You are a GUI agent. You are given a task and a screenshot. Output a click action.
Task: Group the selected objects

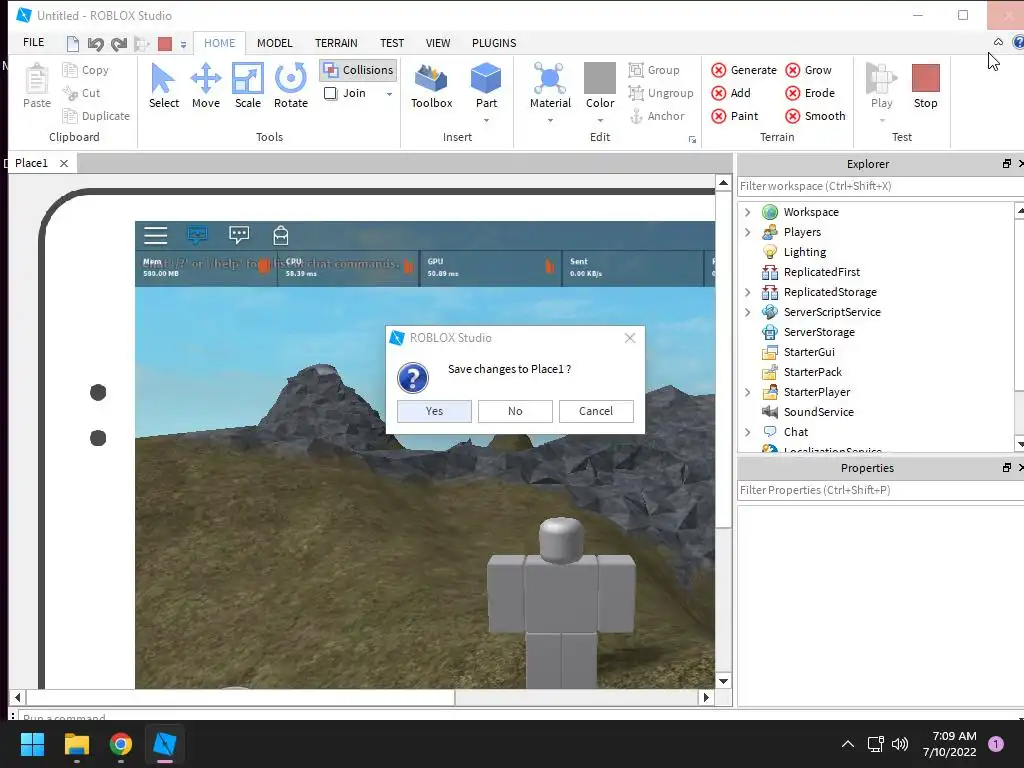click(x=654, y=70)
